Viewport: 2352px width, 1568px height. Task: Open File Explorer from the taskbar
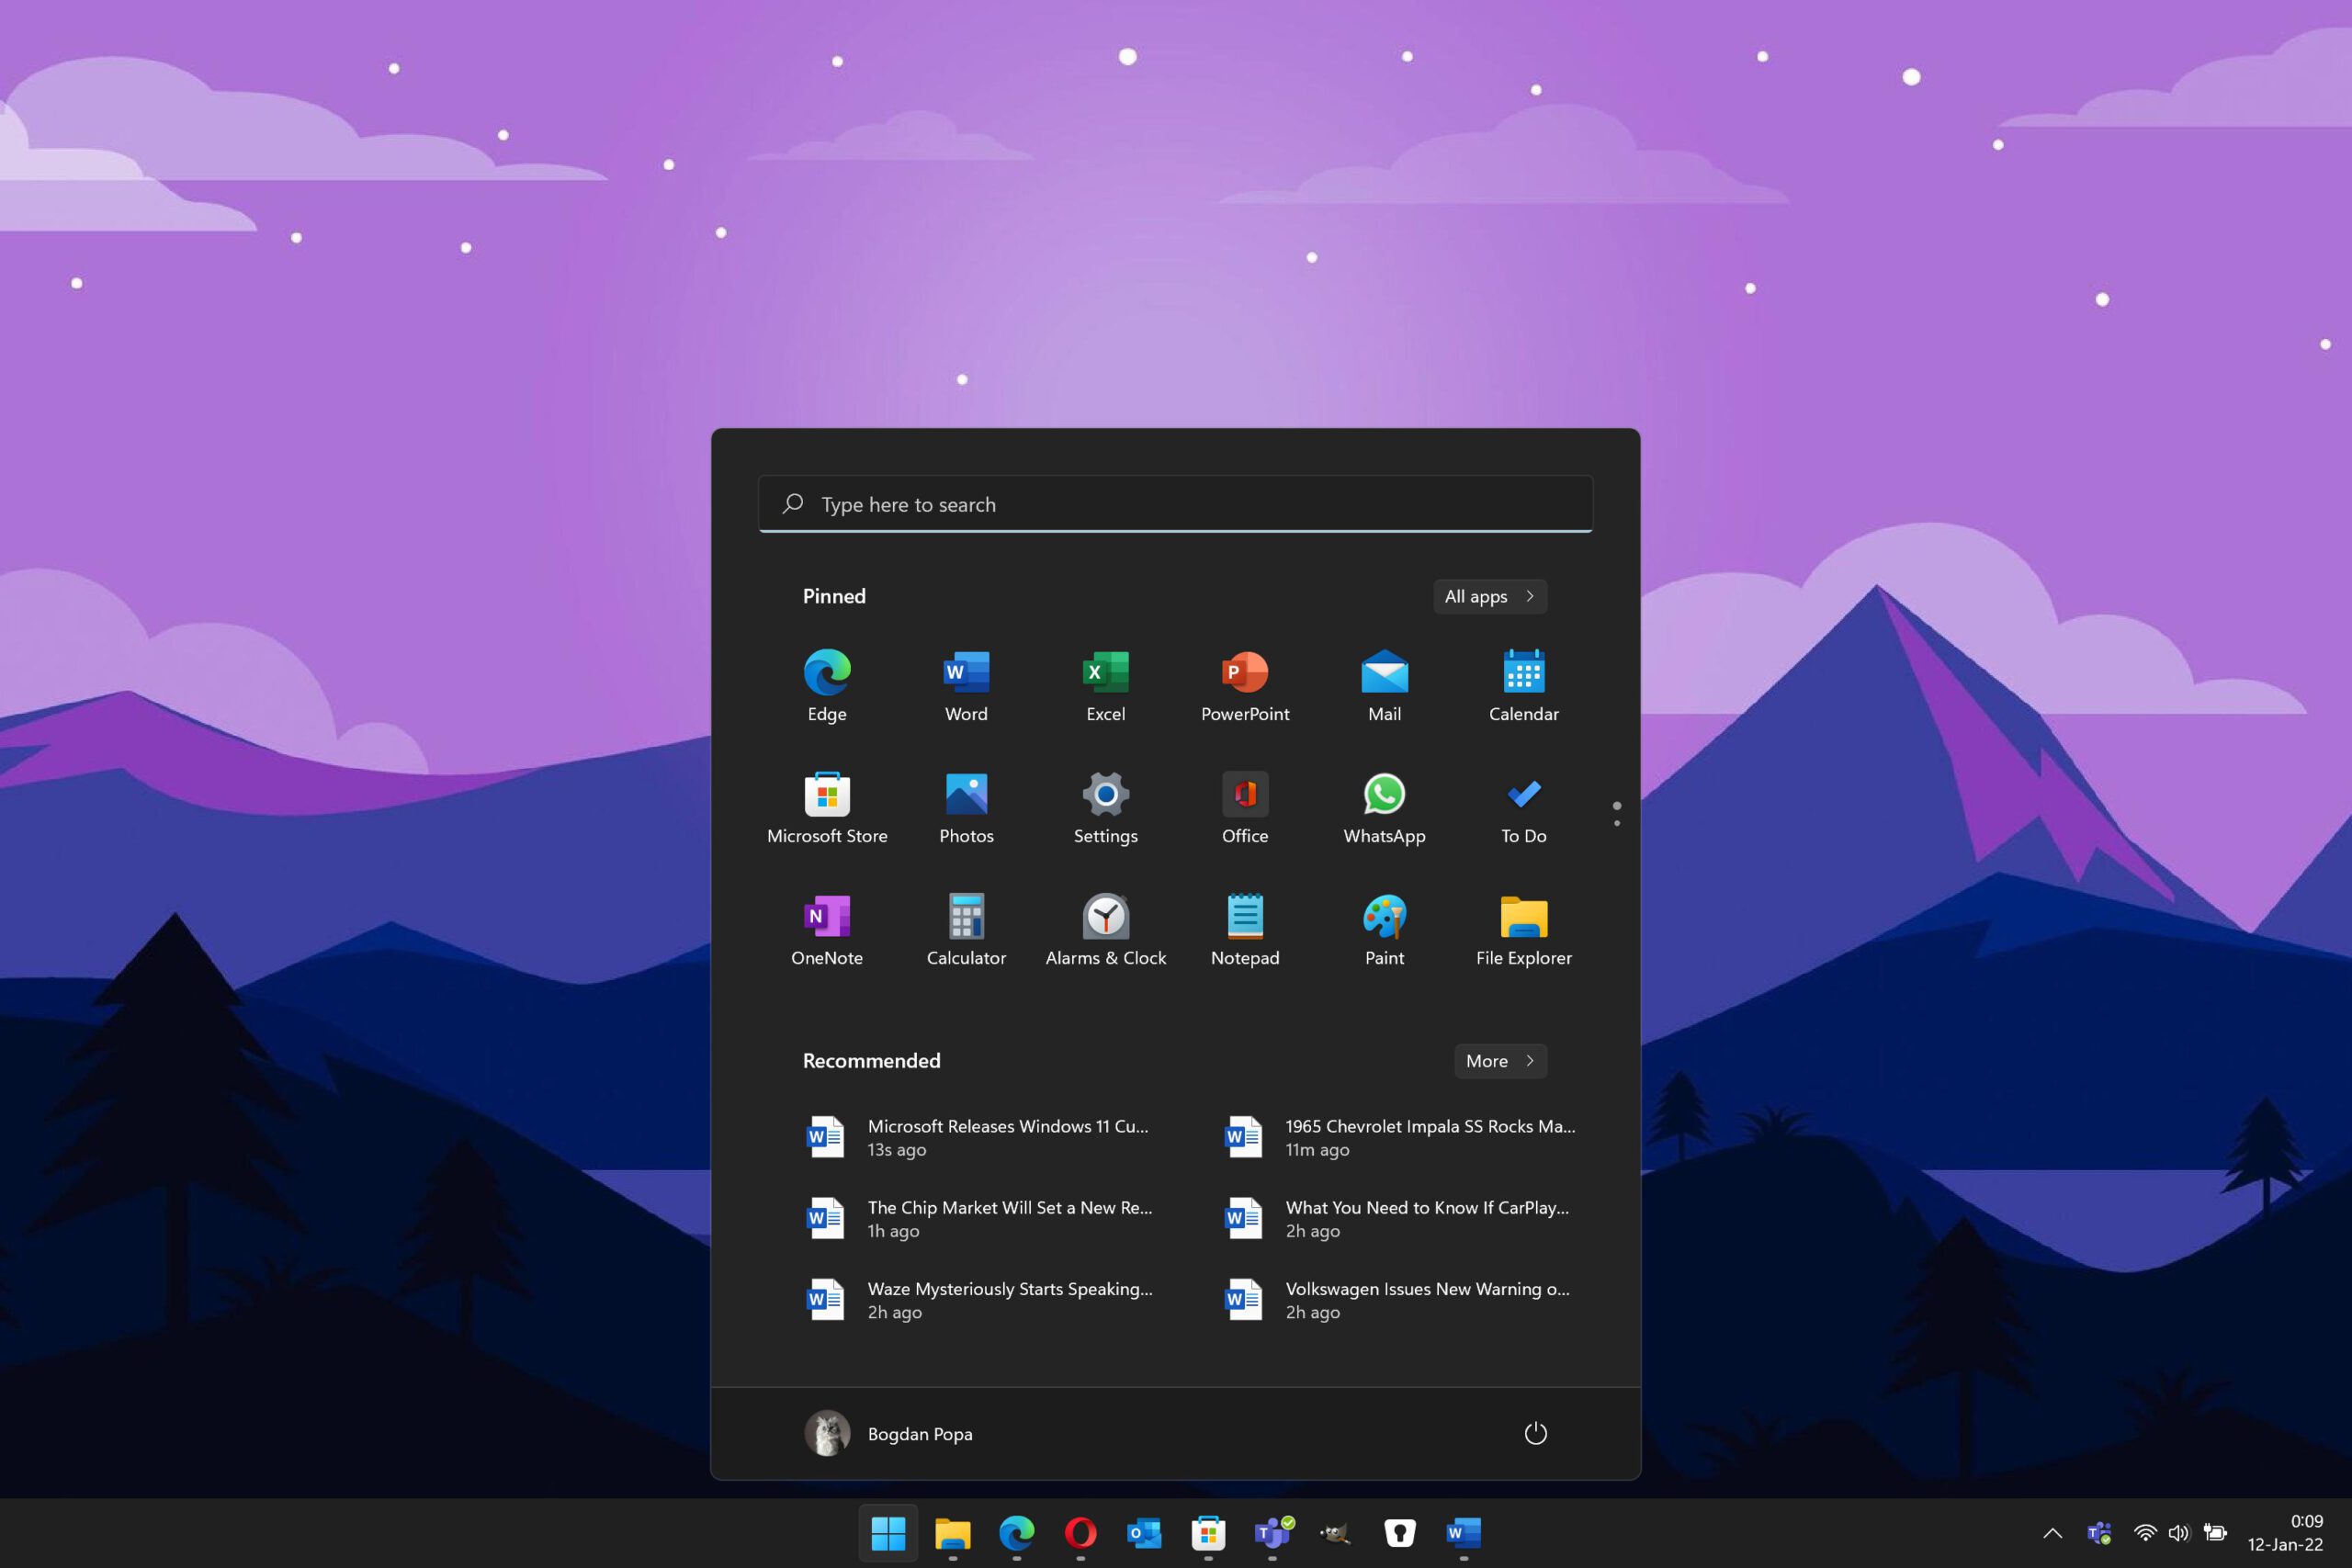click(x=952, y=1532)
